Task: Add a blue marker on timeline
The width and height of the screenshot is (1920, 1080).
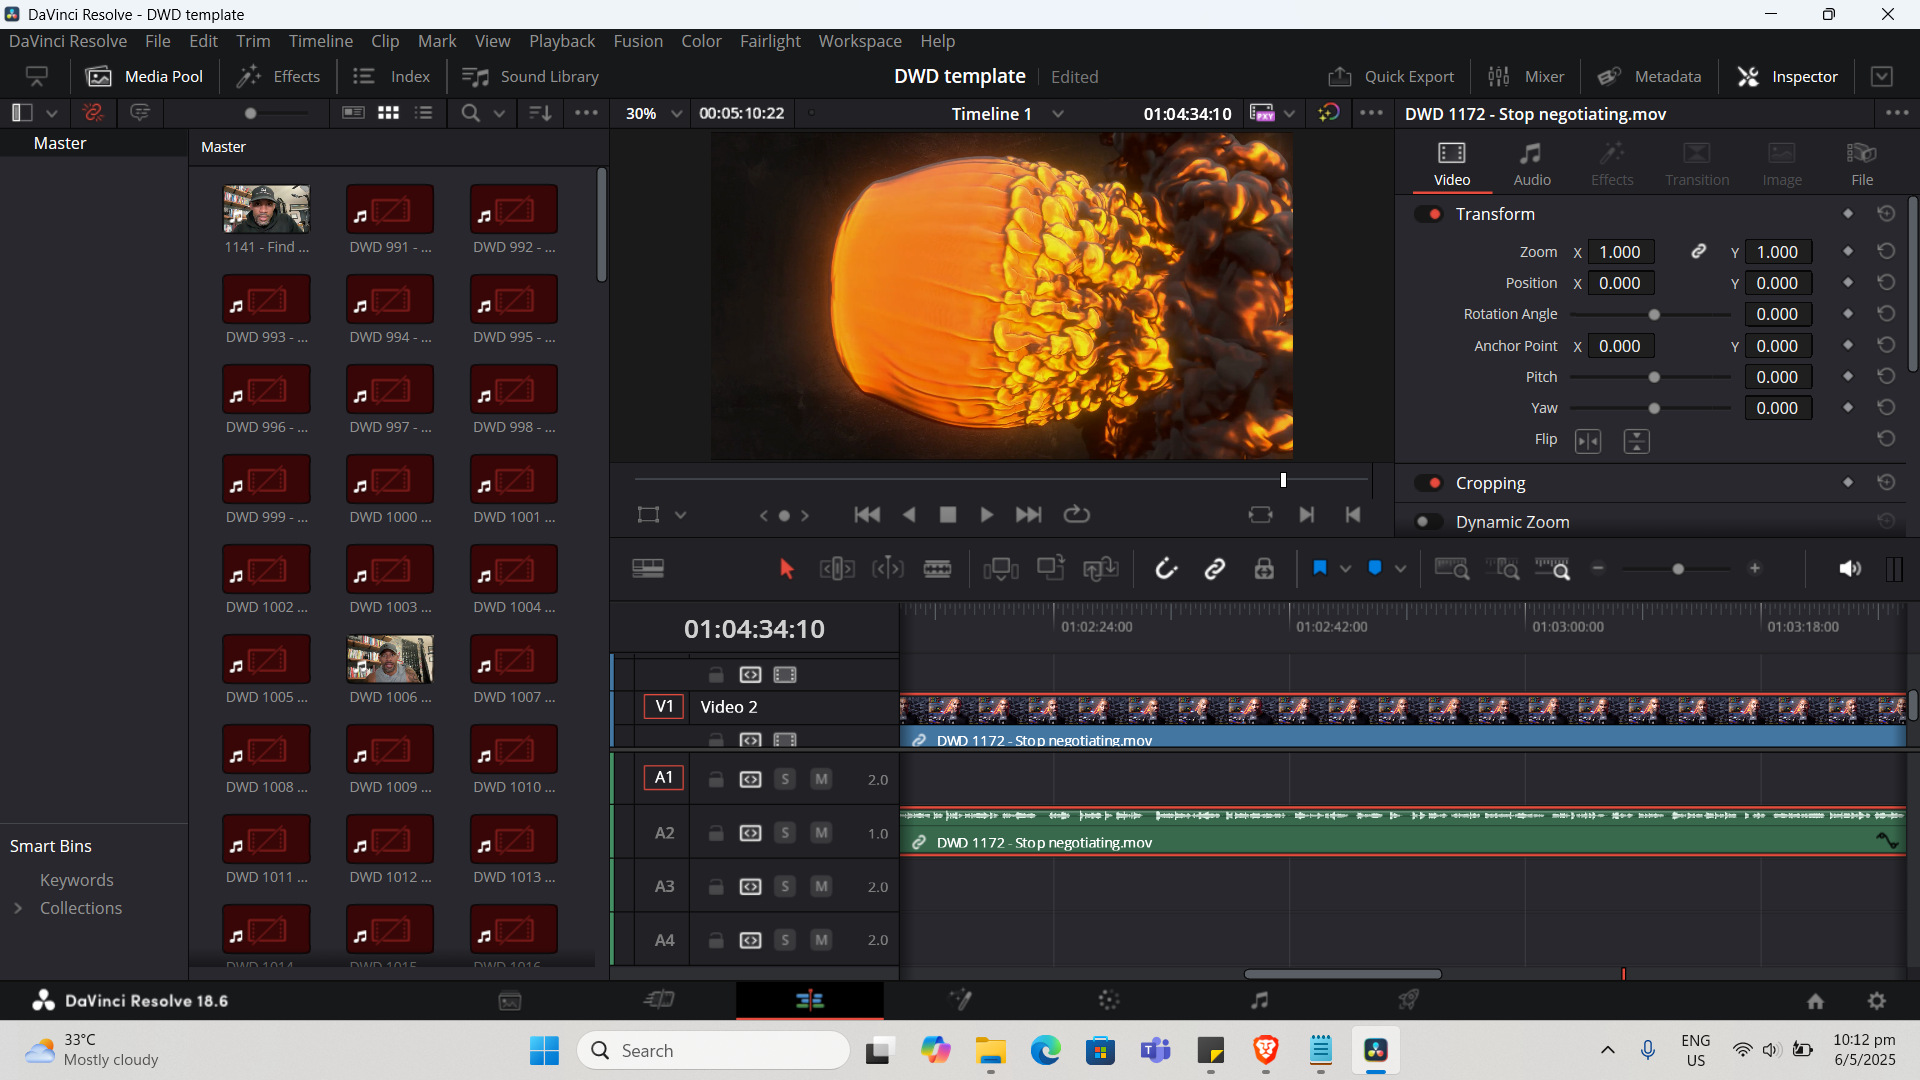Action: (x=1375, y=568)
